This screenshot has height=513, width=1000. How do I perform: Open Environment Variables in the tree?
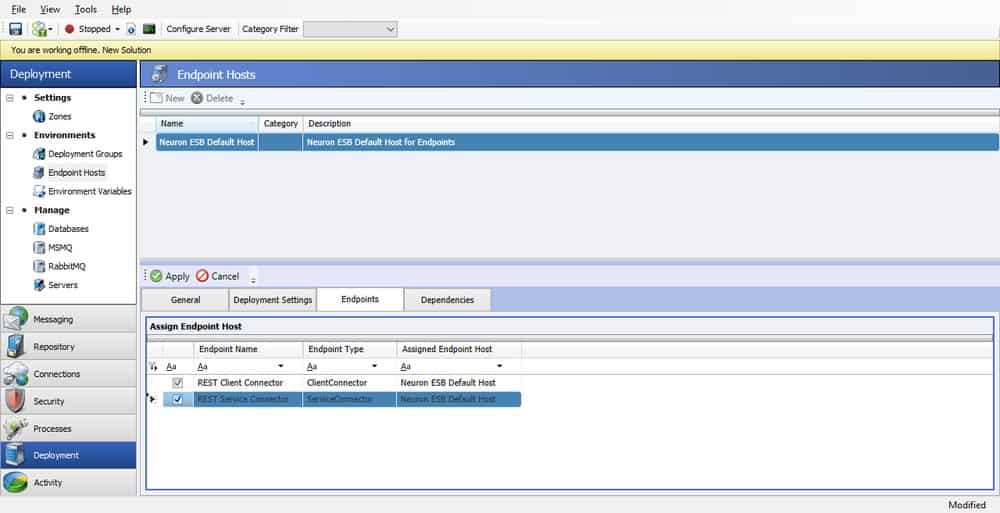point(82,191)
